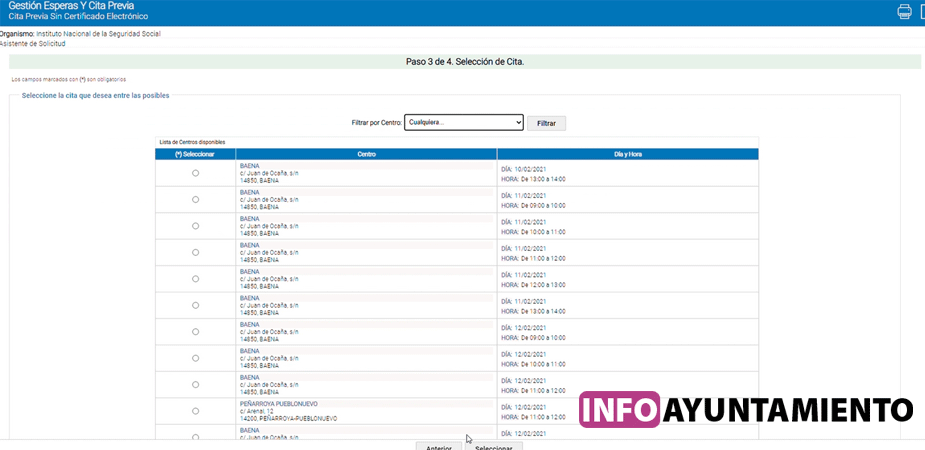Image resolution: width=925 pixels, height=450 pixels.
Task: Click the printer icon in header
Action: 904,12
